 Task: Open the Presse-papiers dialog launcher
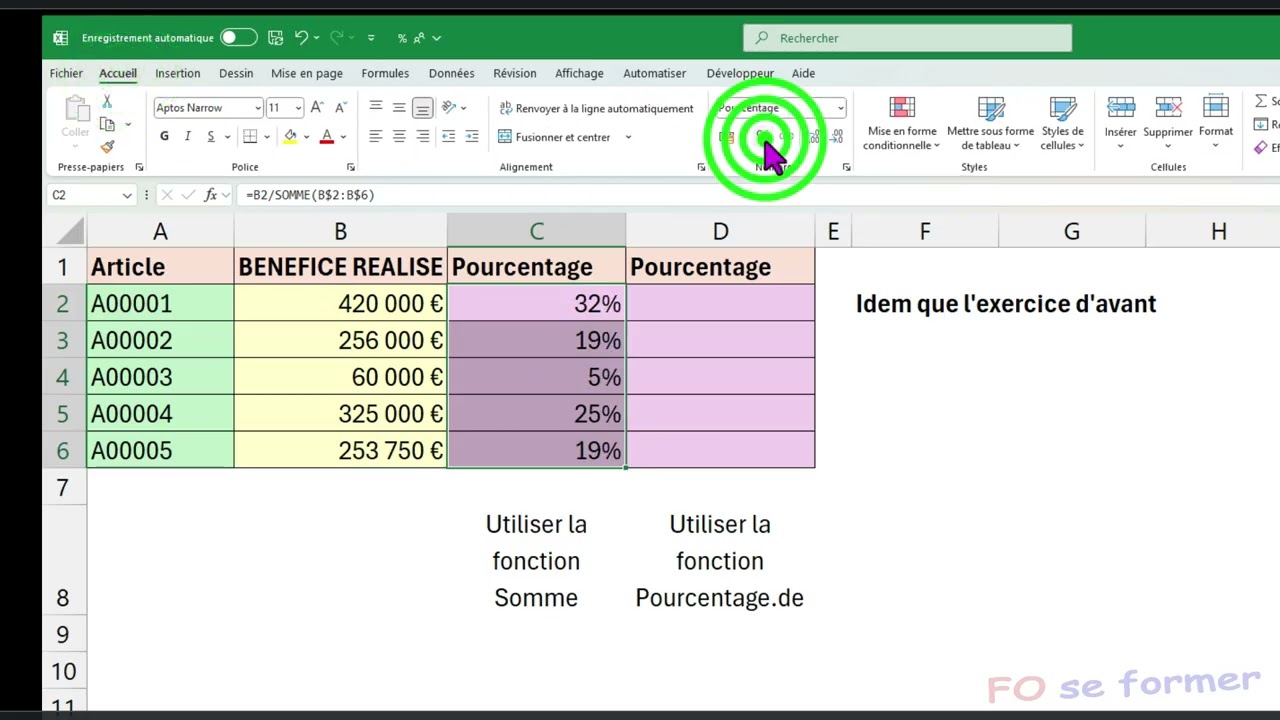click(139, 167)
